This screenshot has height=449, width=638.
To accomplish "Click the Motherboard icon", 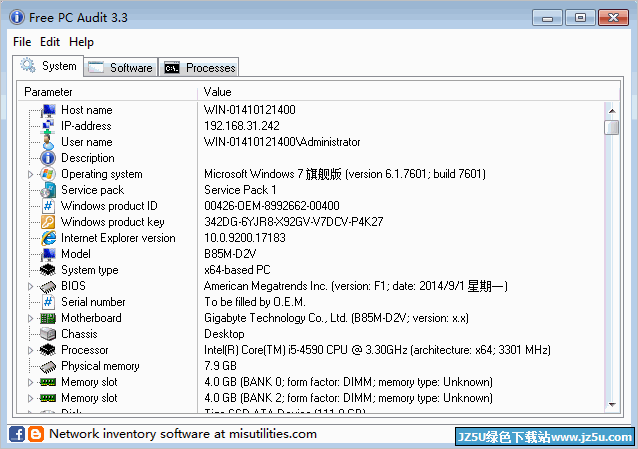I will click(x=48, y=318).
